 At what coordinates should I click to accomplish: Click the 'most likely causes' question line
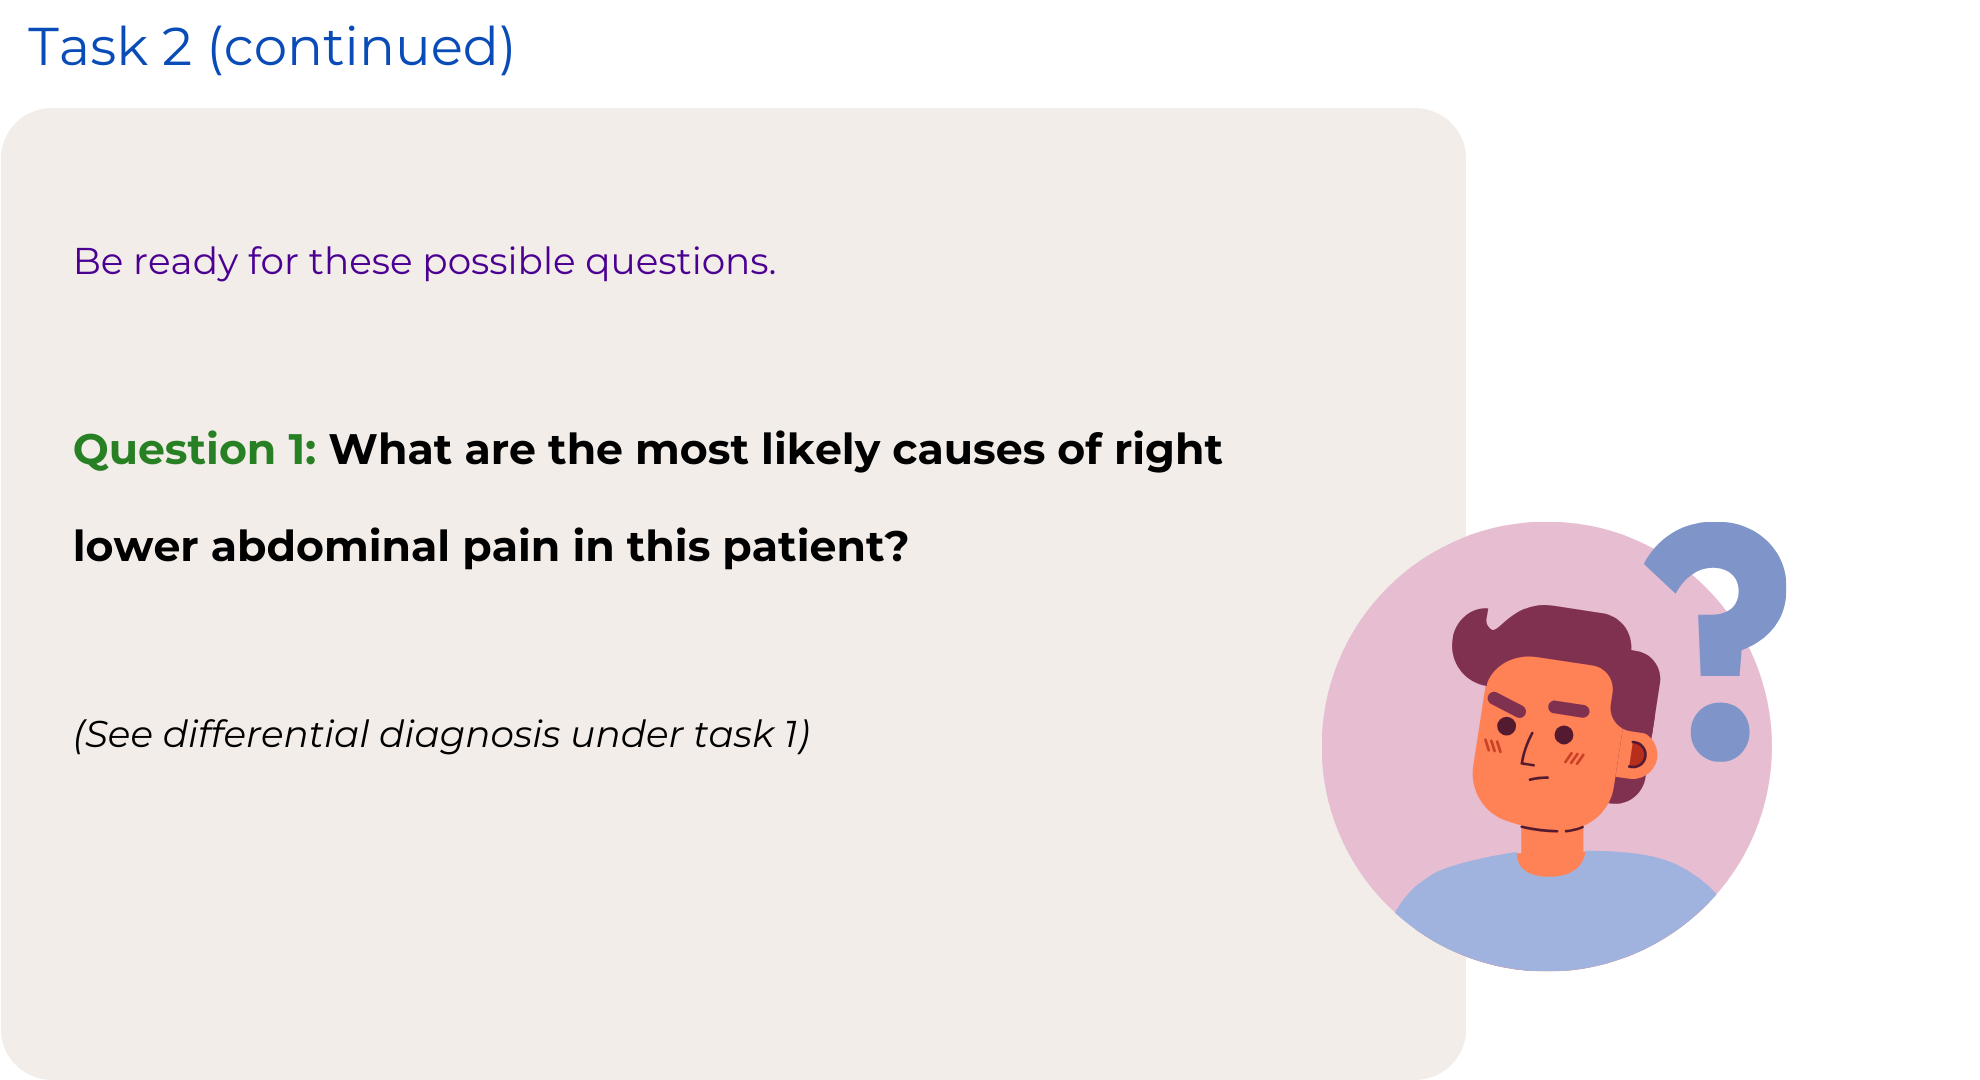pyautogui.click(x=775, y=450)
